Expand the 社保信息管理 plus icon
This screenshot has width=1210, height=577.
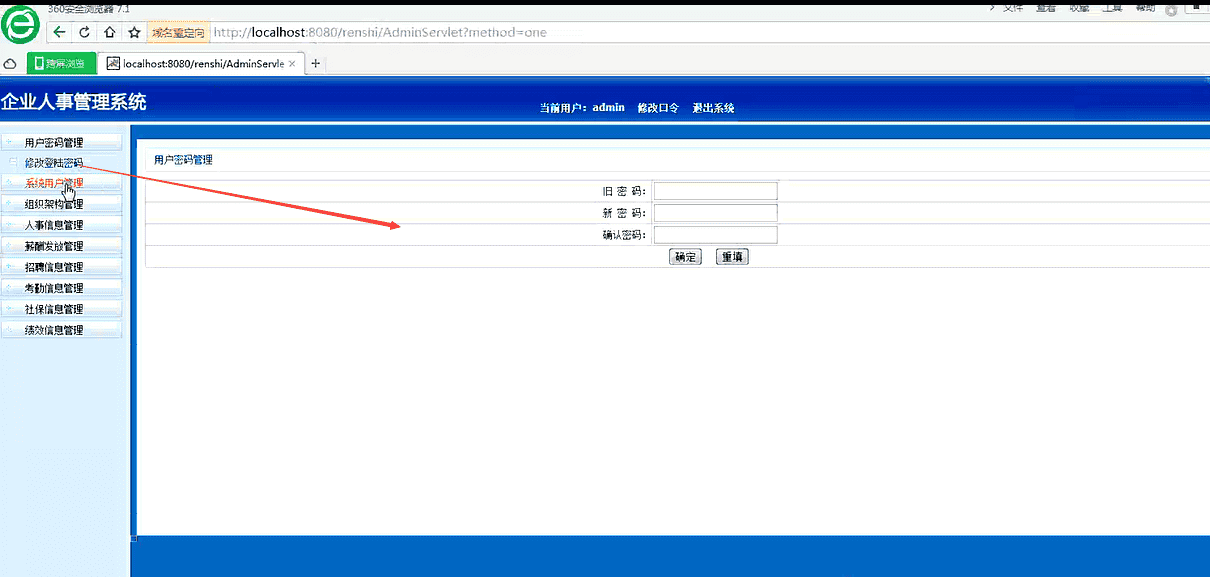pyautogui.click(x=10, y=309)
